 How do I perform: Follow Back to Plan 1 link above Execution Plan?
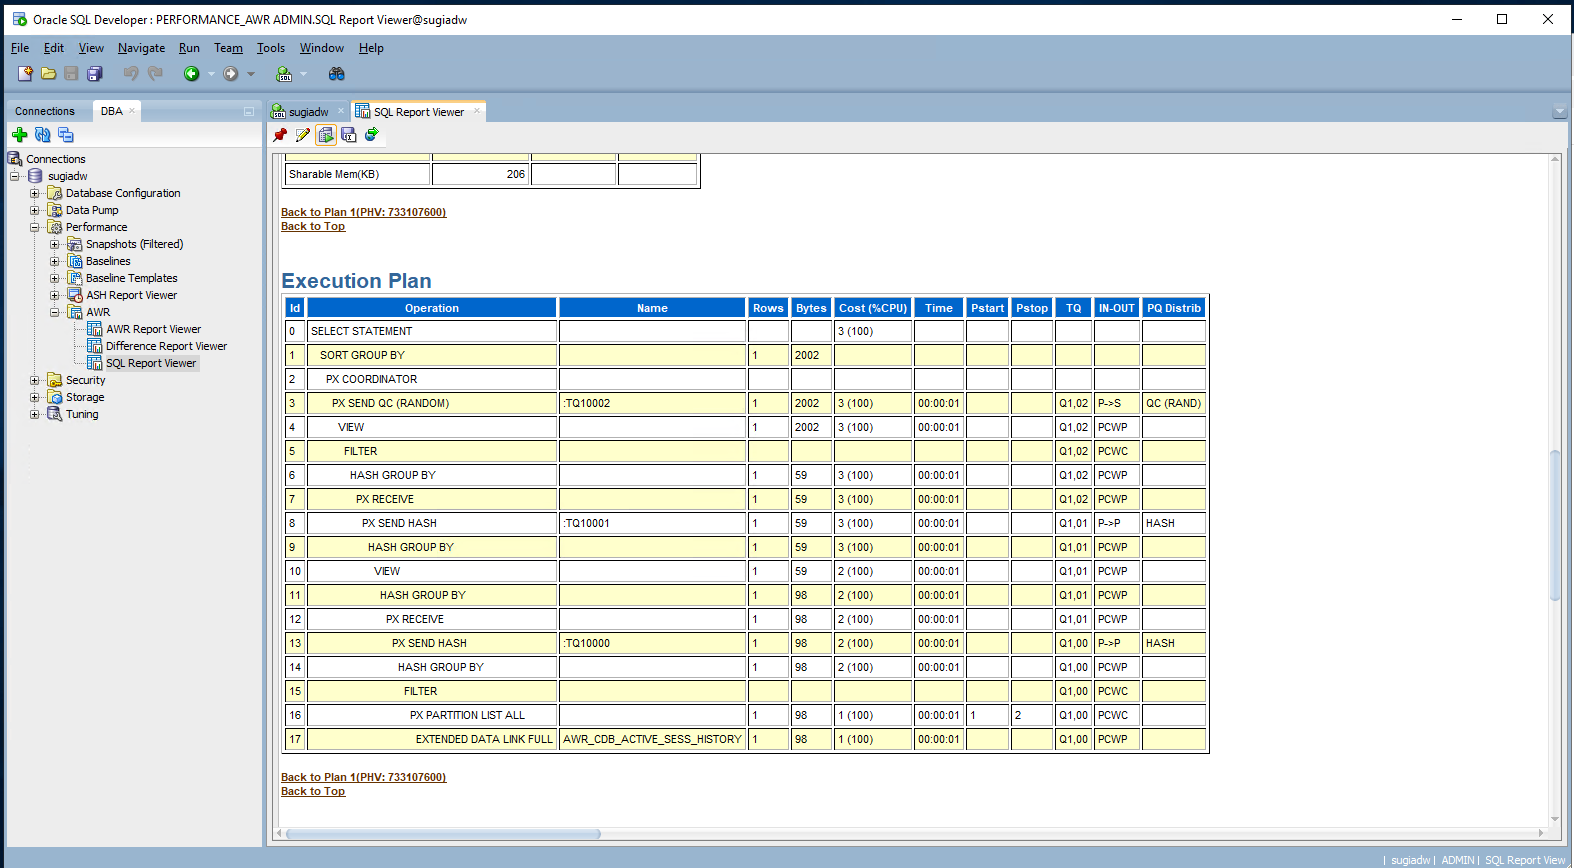tap(363, 212)
